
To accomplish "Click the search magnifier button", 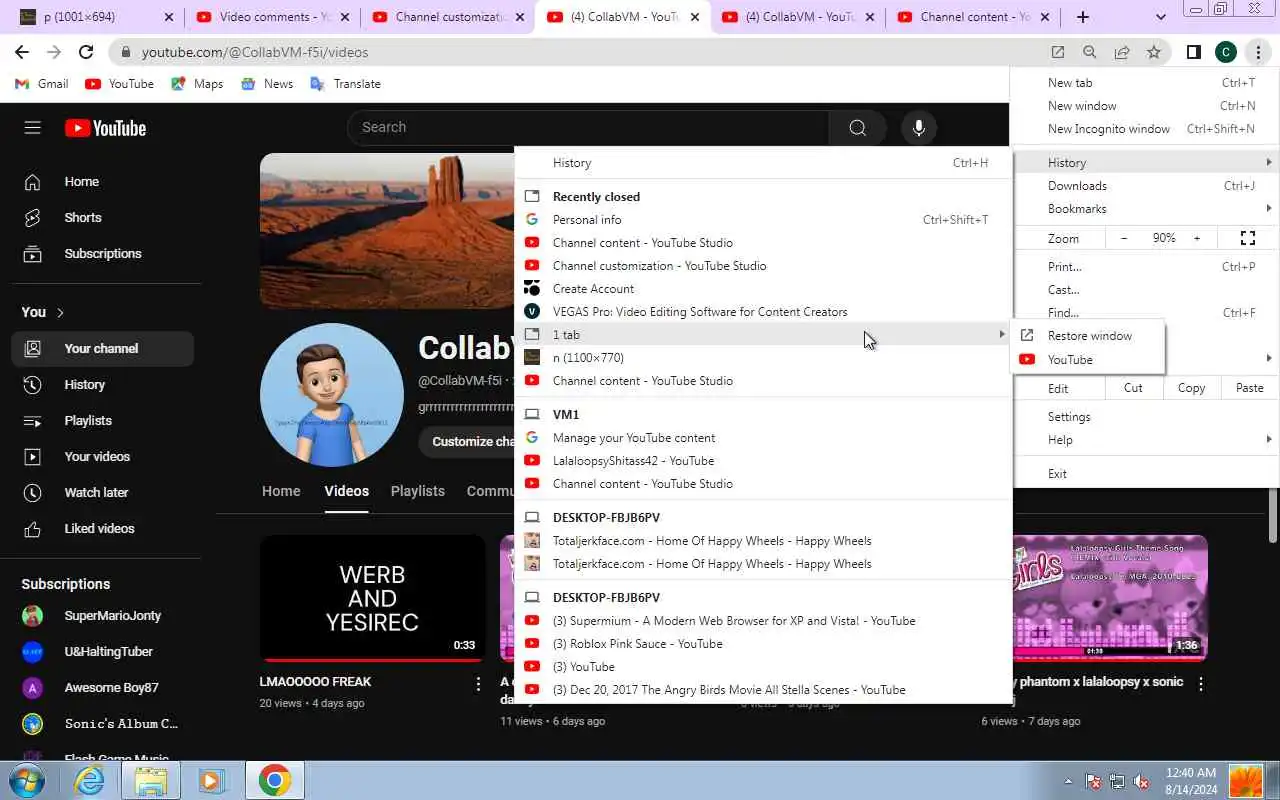I will coord(857,127).
